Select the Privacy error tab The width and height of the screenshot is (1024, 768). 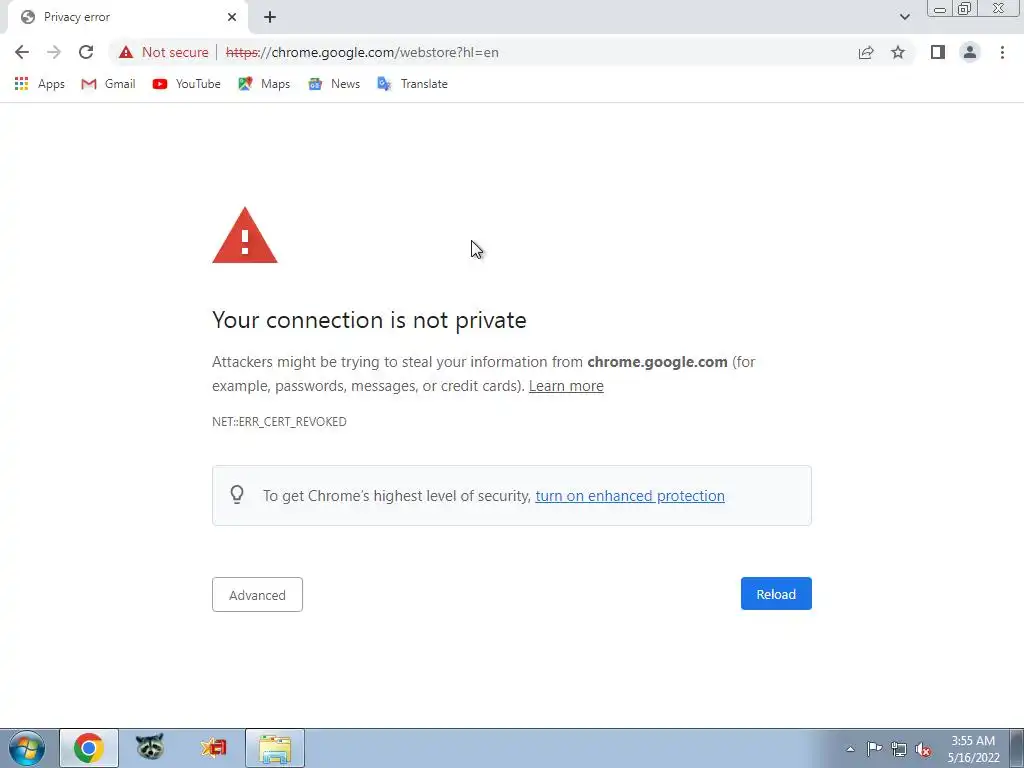pyautogui.click(x=127, y=17)
